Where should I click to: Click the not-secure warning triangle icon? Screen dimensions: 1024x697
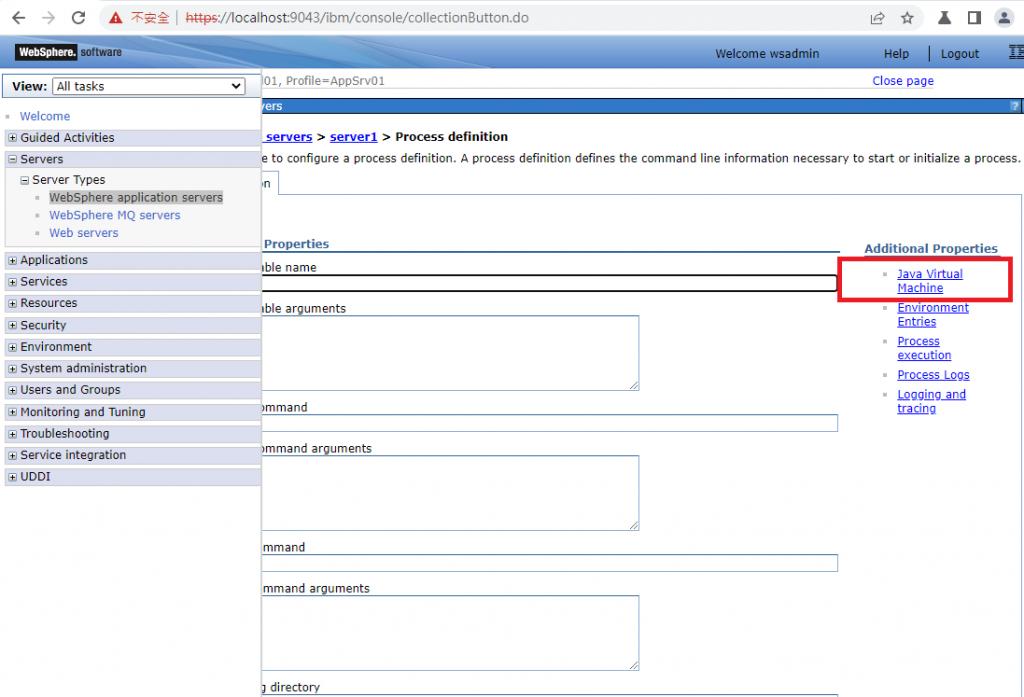click(x=116, y=18)
